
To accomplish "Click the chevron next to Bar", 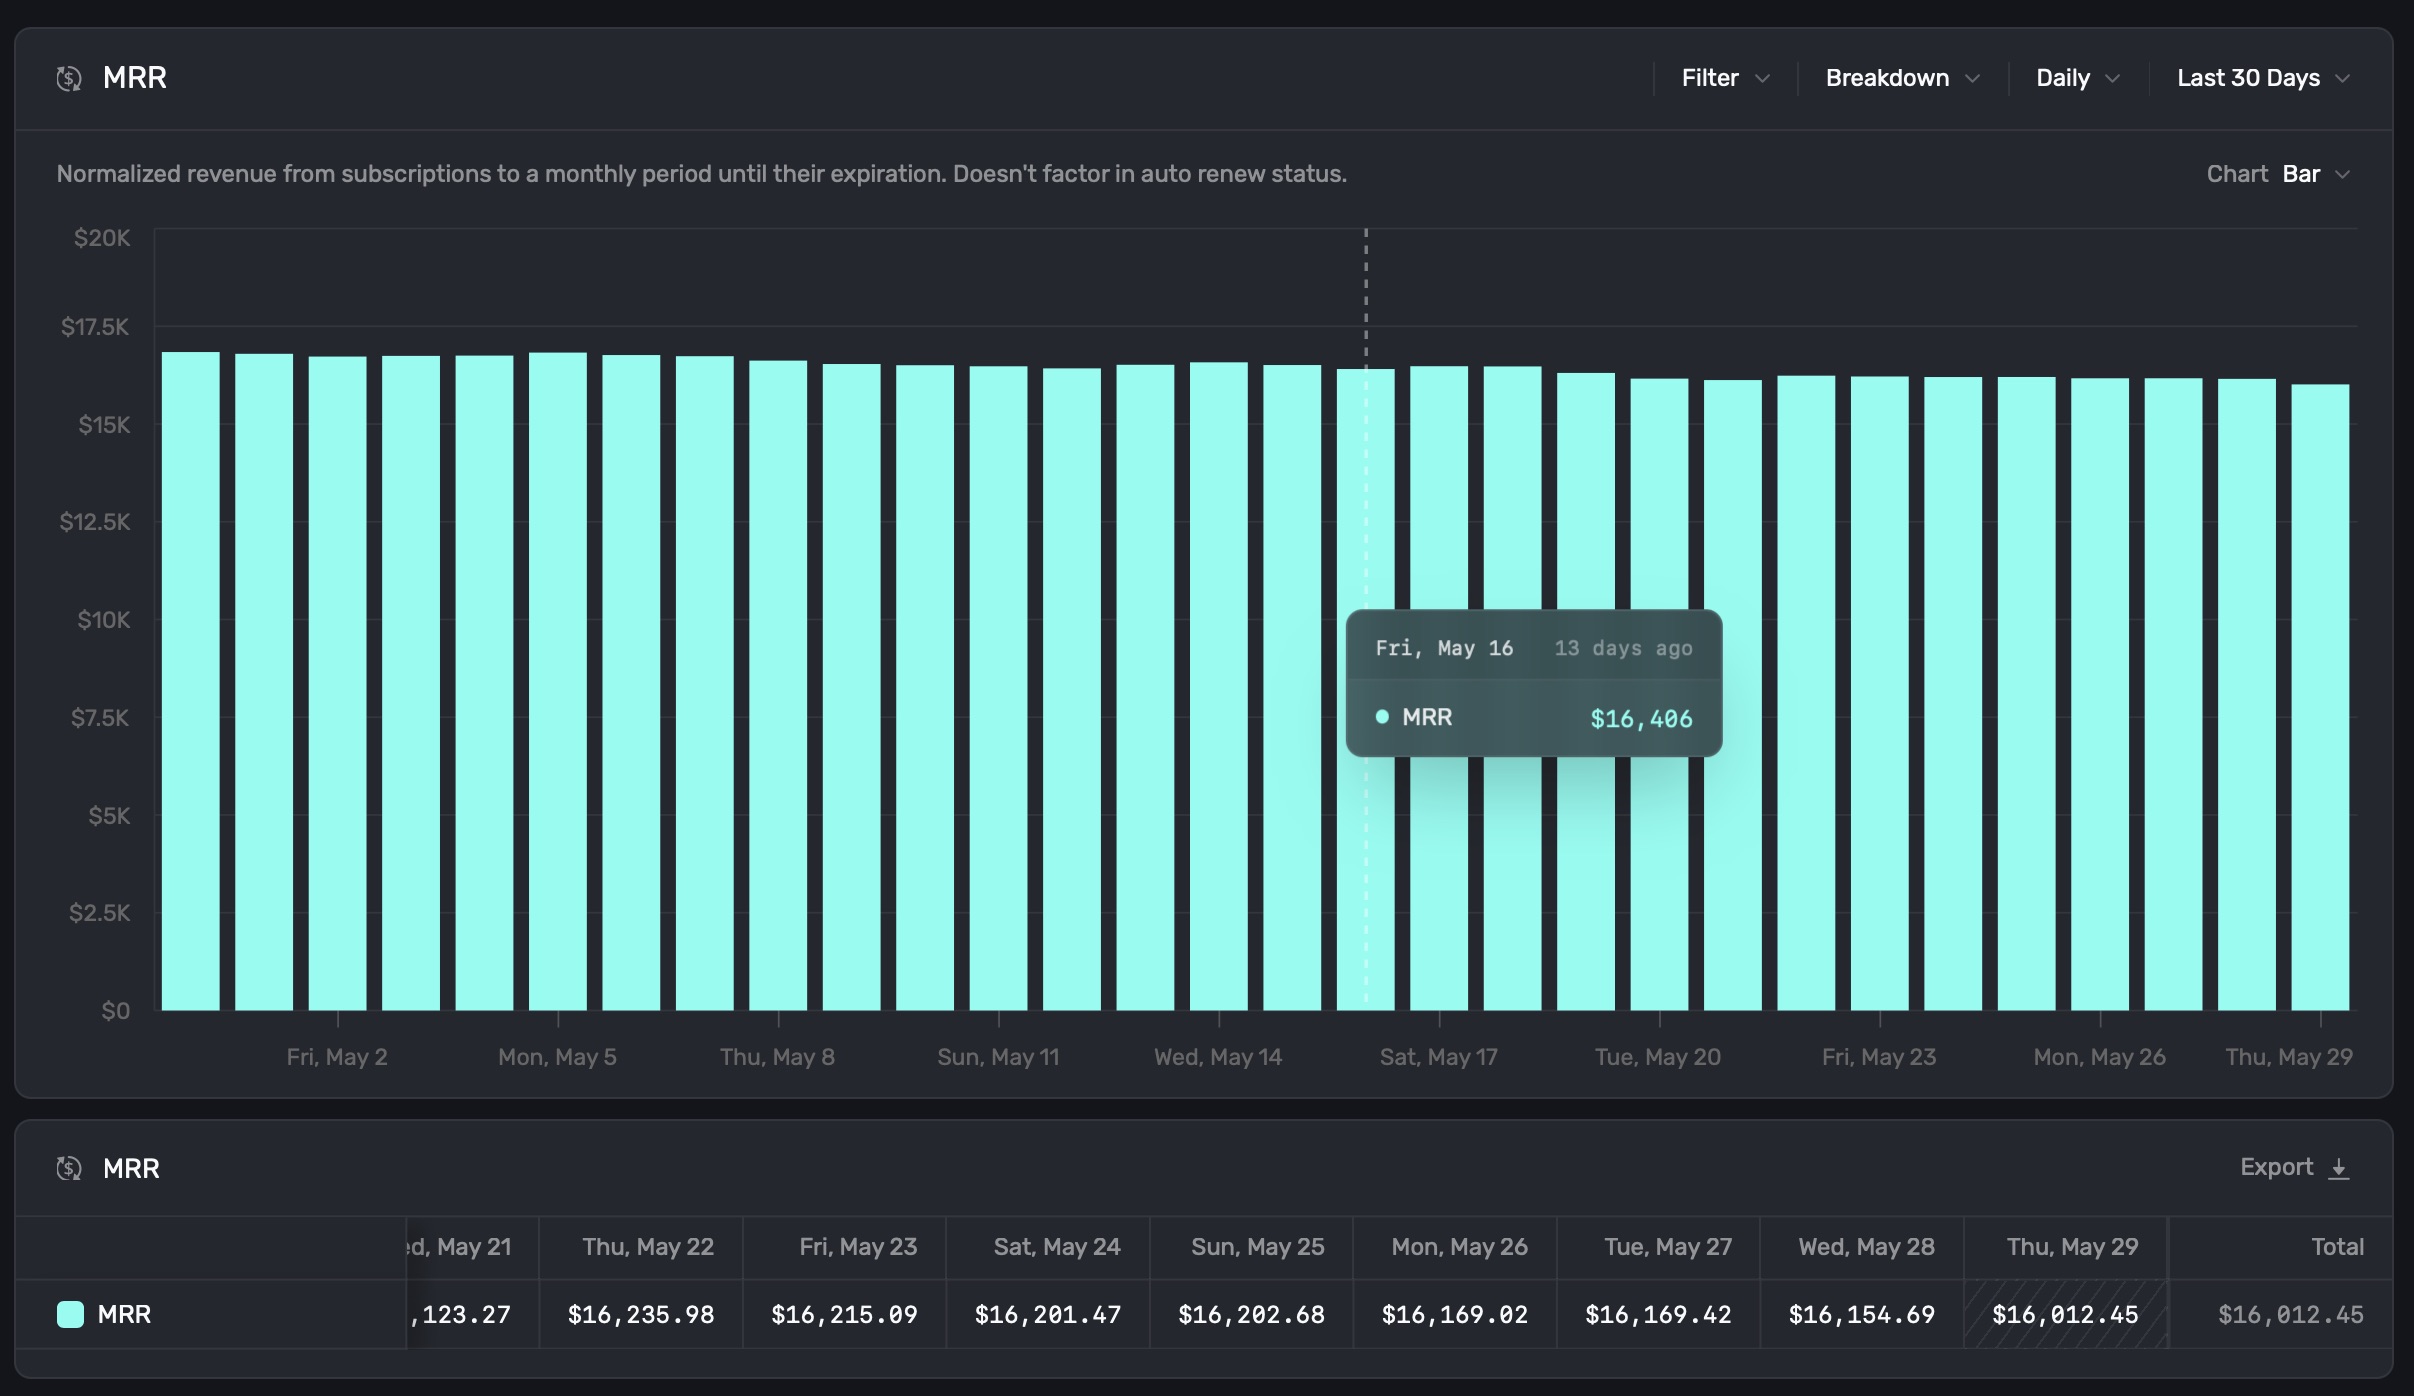I will 2342,174.
